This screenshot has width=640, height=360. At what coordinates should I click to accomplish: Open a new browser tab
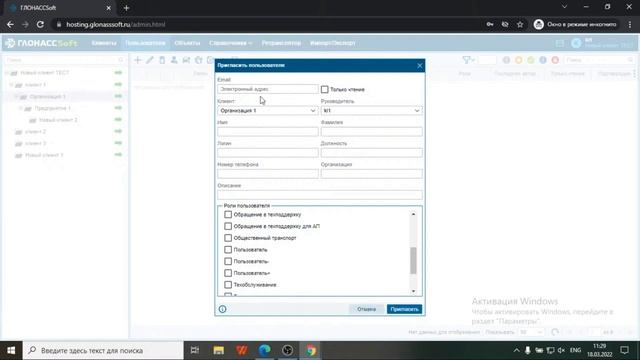coord(126,8)
